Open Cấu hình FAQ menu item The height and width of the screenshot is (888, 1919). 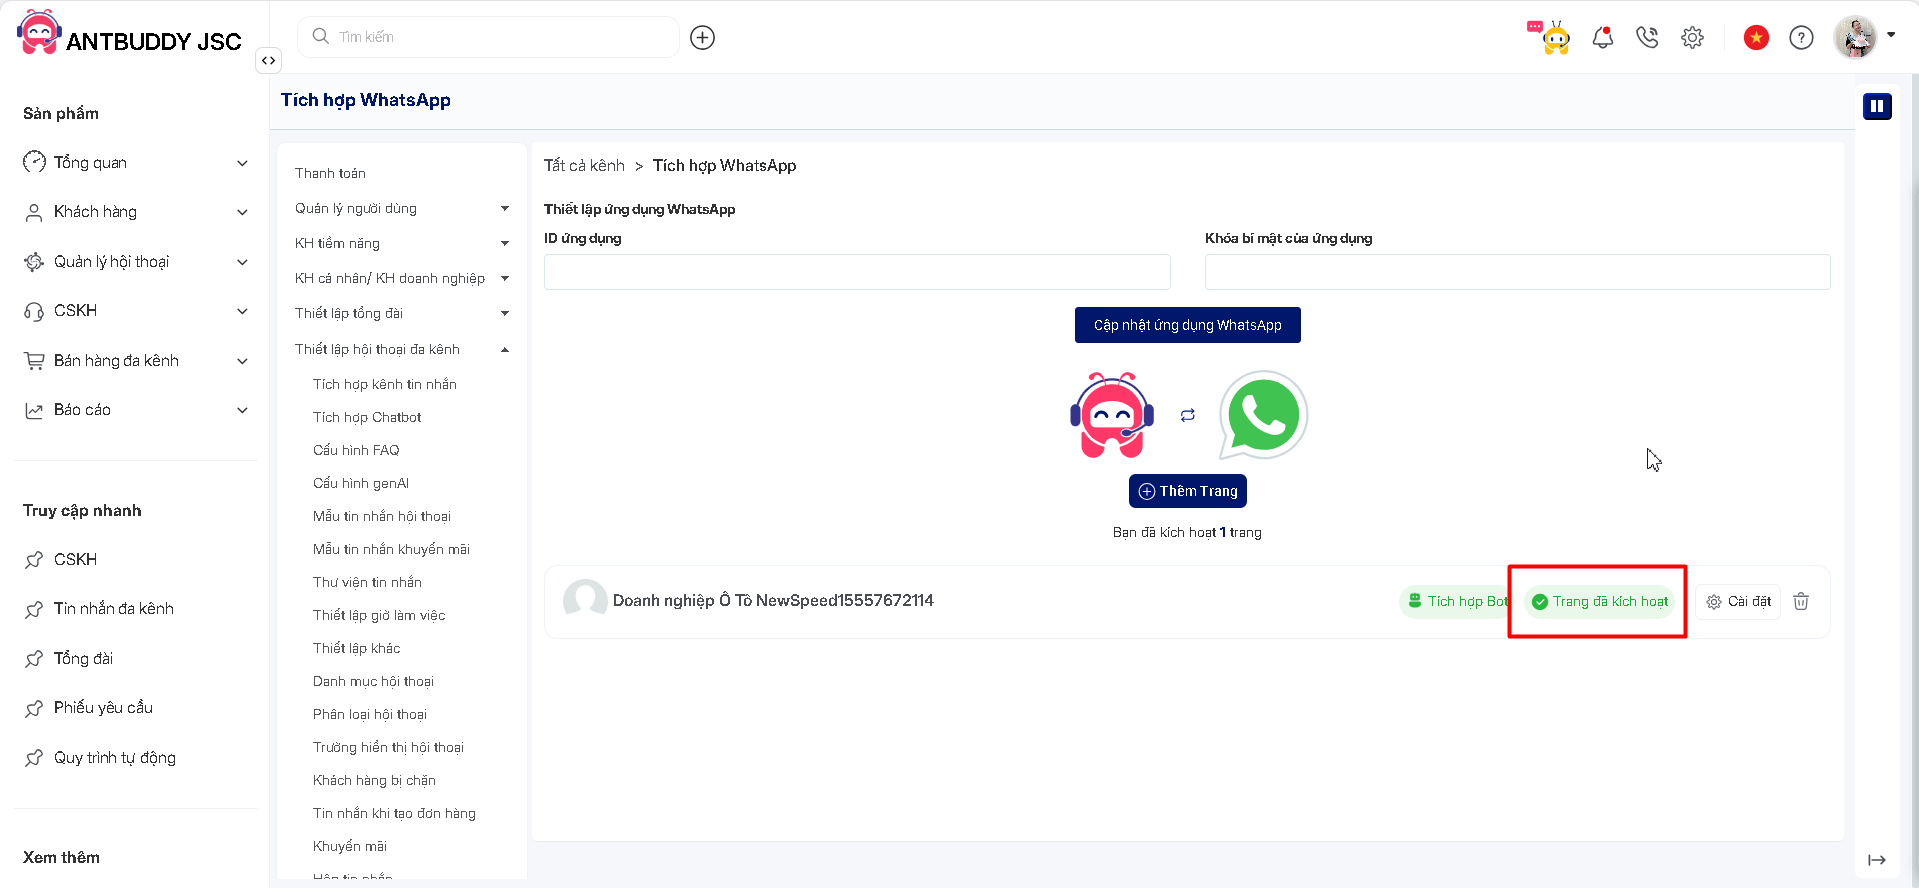coord(356,450)
